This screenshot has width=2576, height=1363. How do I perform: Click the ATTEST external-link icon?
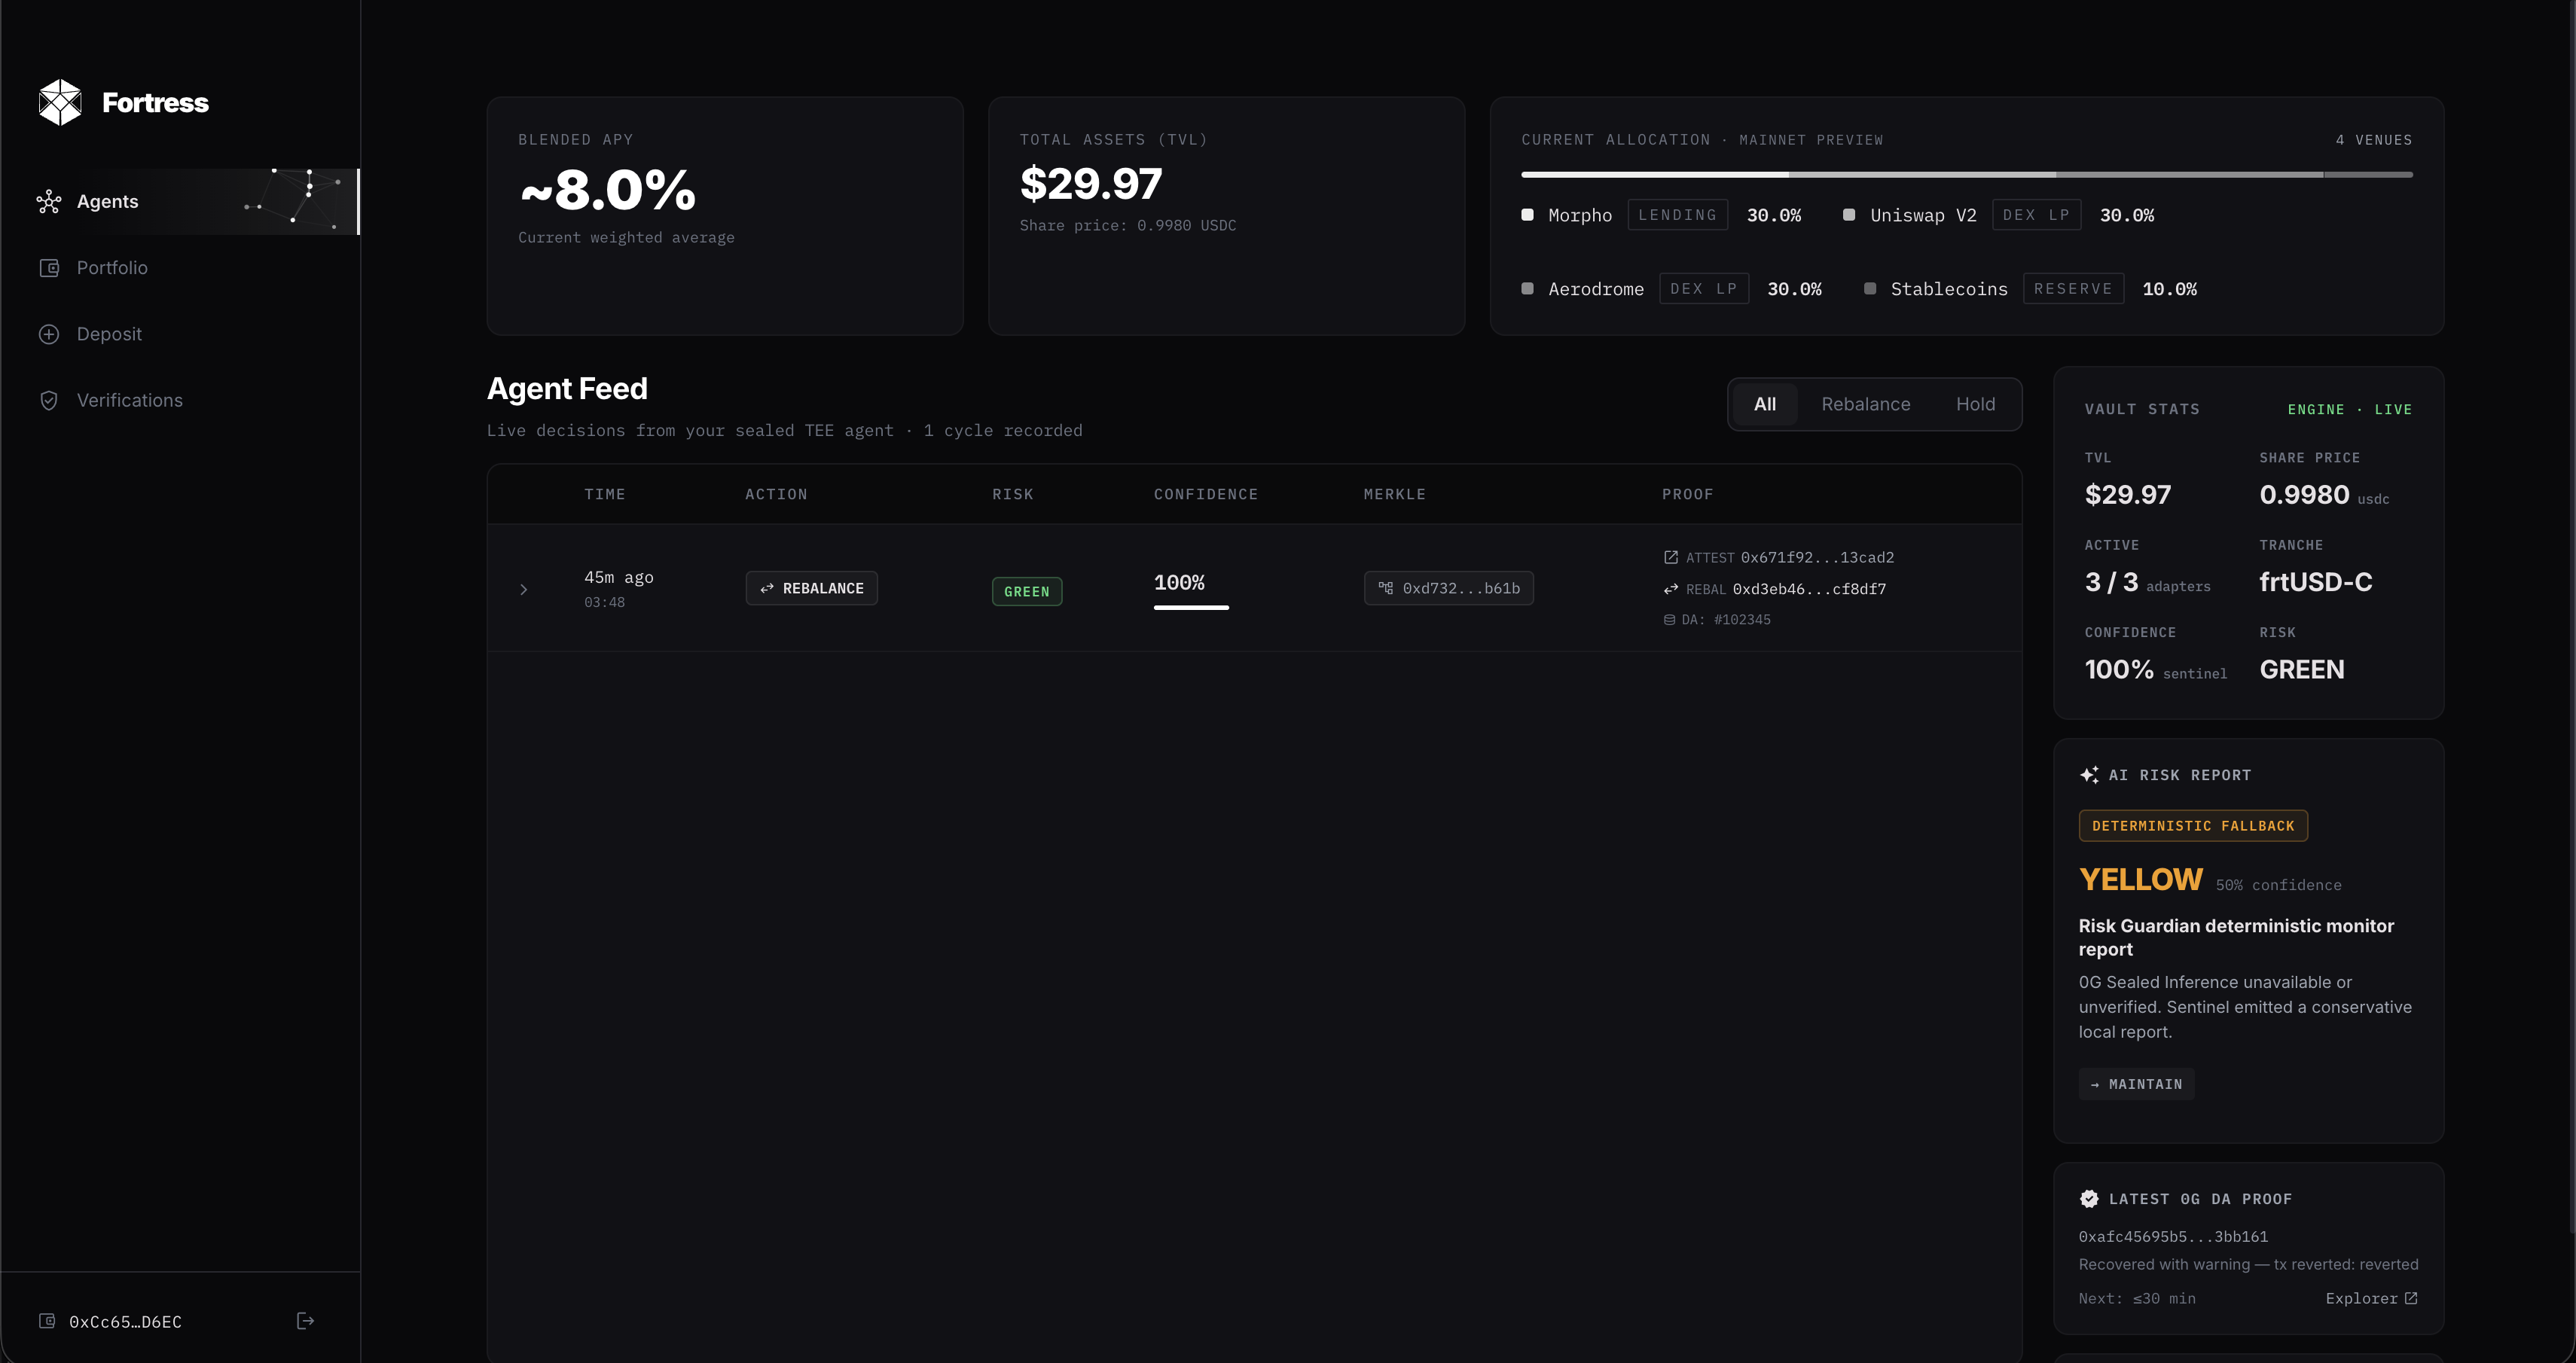[x=1670, y=557]
